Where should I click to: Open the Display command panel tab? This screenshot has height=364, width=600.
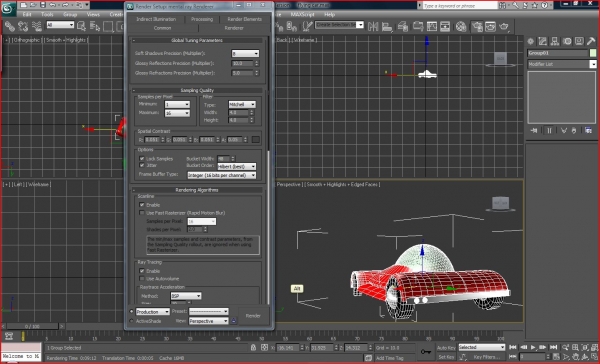(579, 41)
